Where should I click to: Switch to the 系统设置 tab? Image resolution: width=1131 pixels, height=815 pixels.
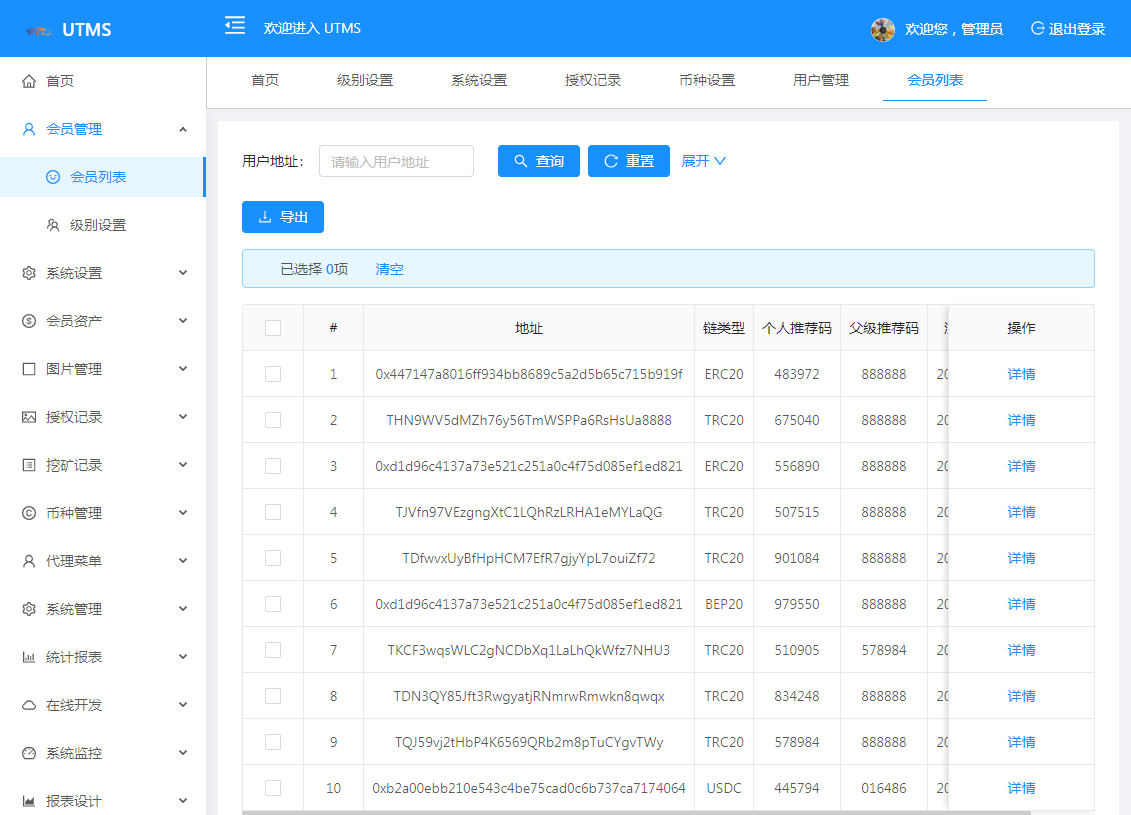(x=479, y=80)
